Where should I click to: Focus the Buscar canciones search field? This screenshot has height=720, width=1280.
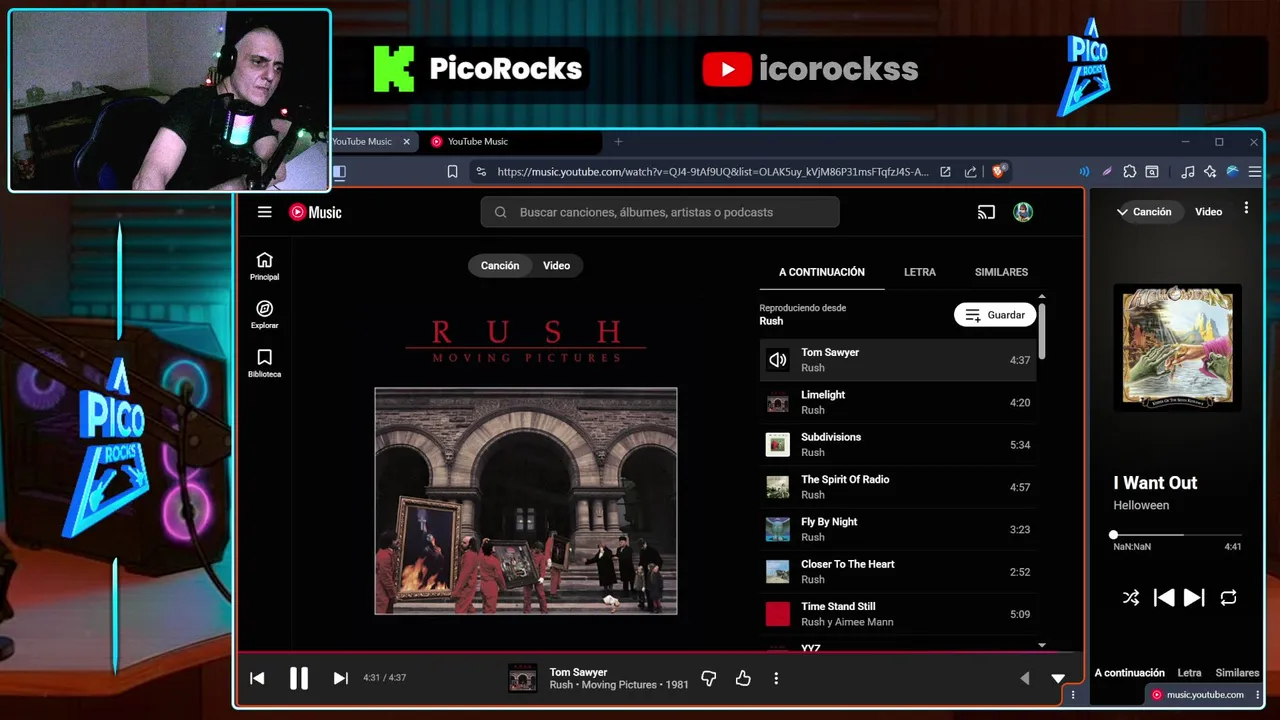(660, 212)
